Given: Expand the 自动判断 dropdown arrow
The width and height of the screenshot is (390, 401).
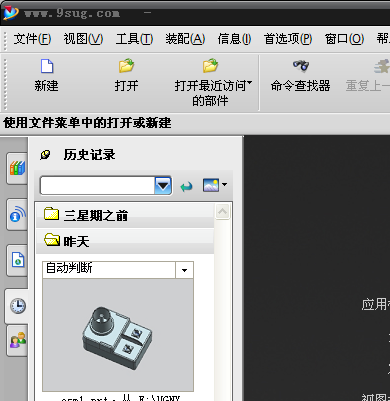Looking at the screenshot, I should [184, 270].
